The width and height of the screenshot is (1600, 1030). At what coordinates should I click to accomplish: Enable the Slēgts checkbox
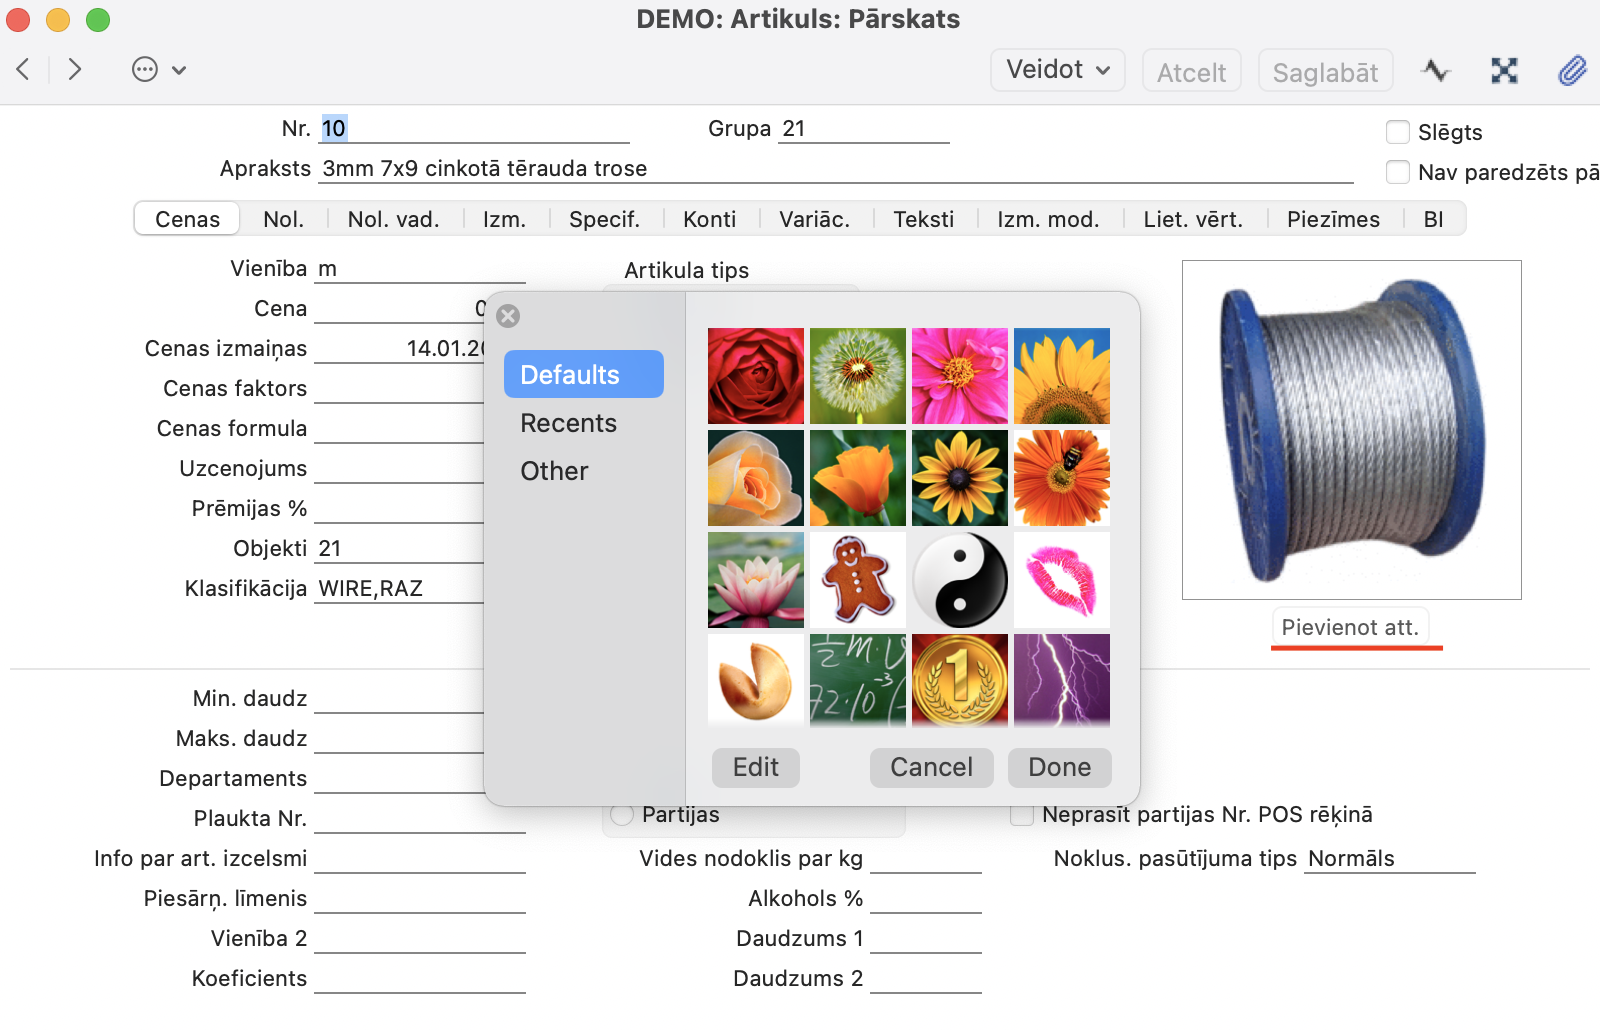click(x=1398, y=132)
